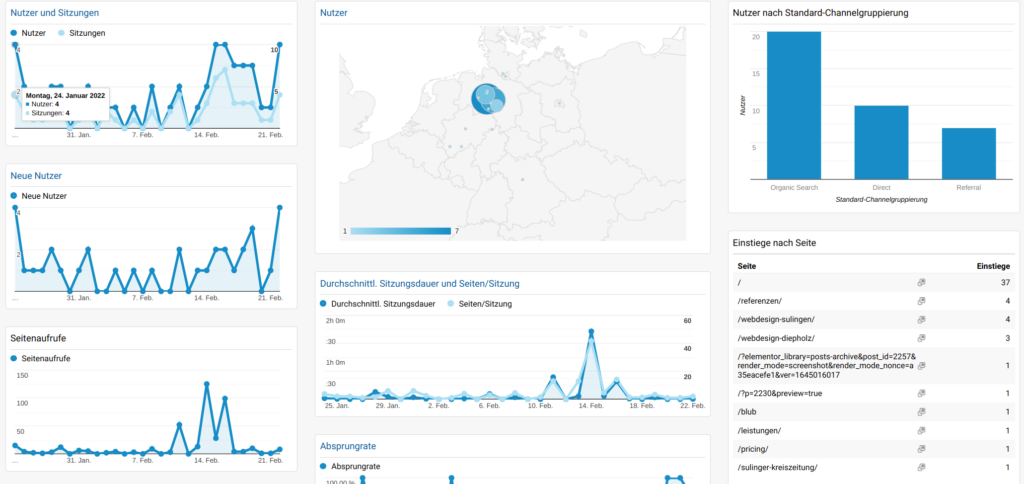Open the "Nutzer" map widget title
This screenshot has height=484, width=1024.
click(334, 12)
